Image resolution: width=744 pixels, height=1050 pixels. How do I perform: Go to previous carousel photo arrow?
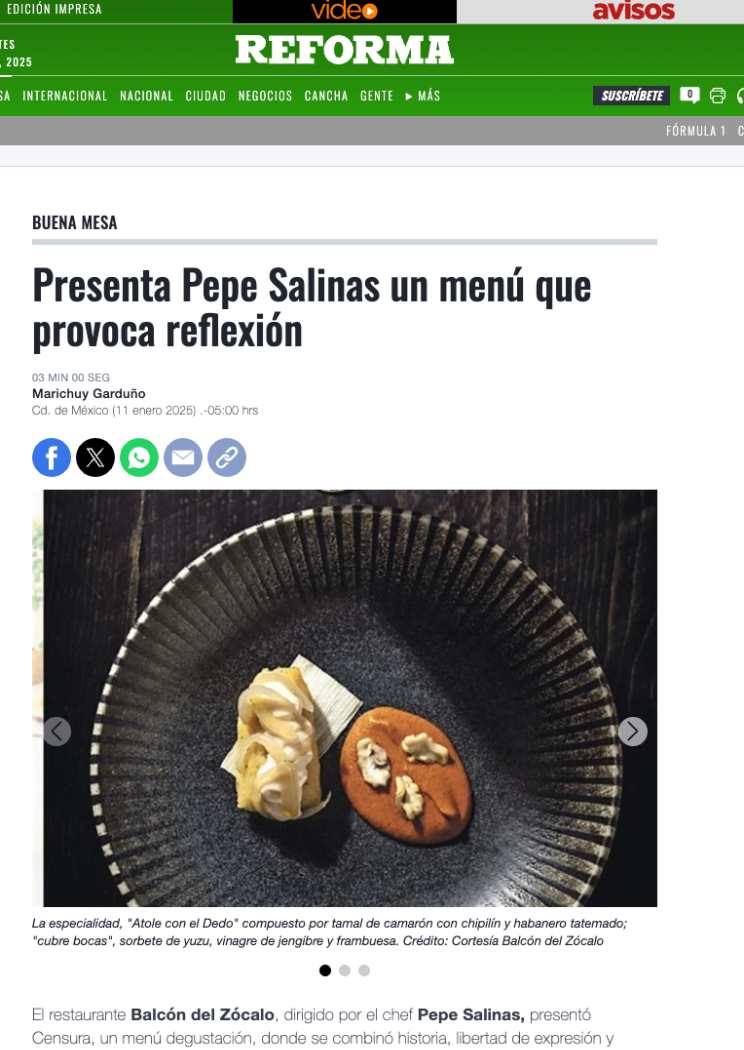pyautogui.click(x=57, y=731)
